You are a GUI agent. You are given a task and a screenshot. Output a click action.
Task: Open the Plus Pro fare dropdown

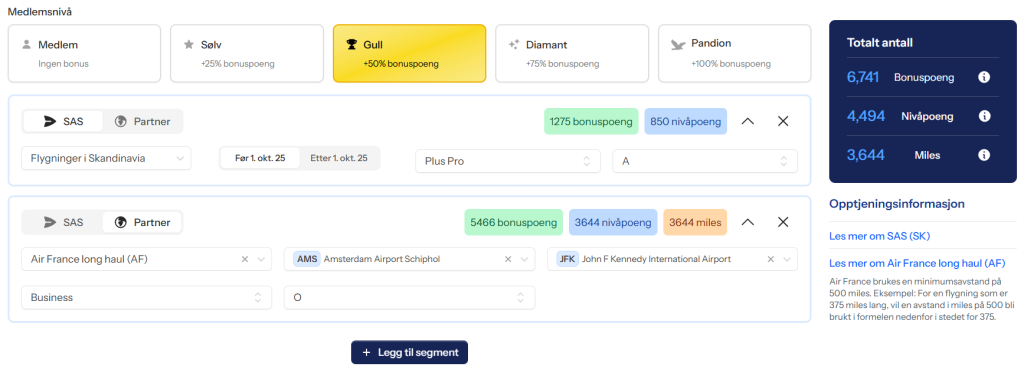[x=507, y=161]
